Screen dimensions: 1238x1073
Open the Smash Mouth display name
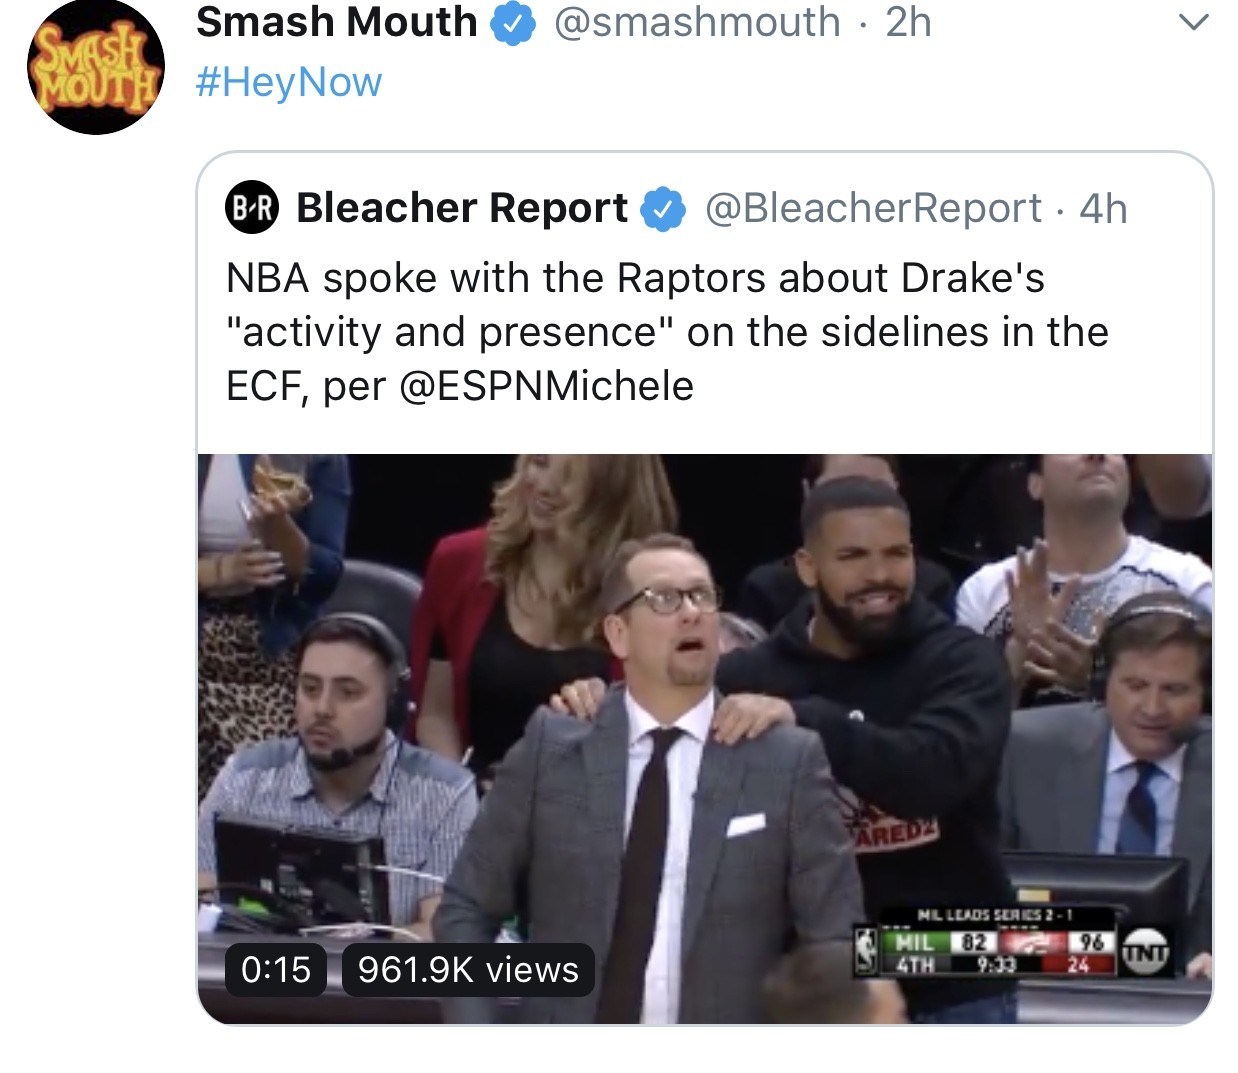337,22
